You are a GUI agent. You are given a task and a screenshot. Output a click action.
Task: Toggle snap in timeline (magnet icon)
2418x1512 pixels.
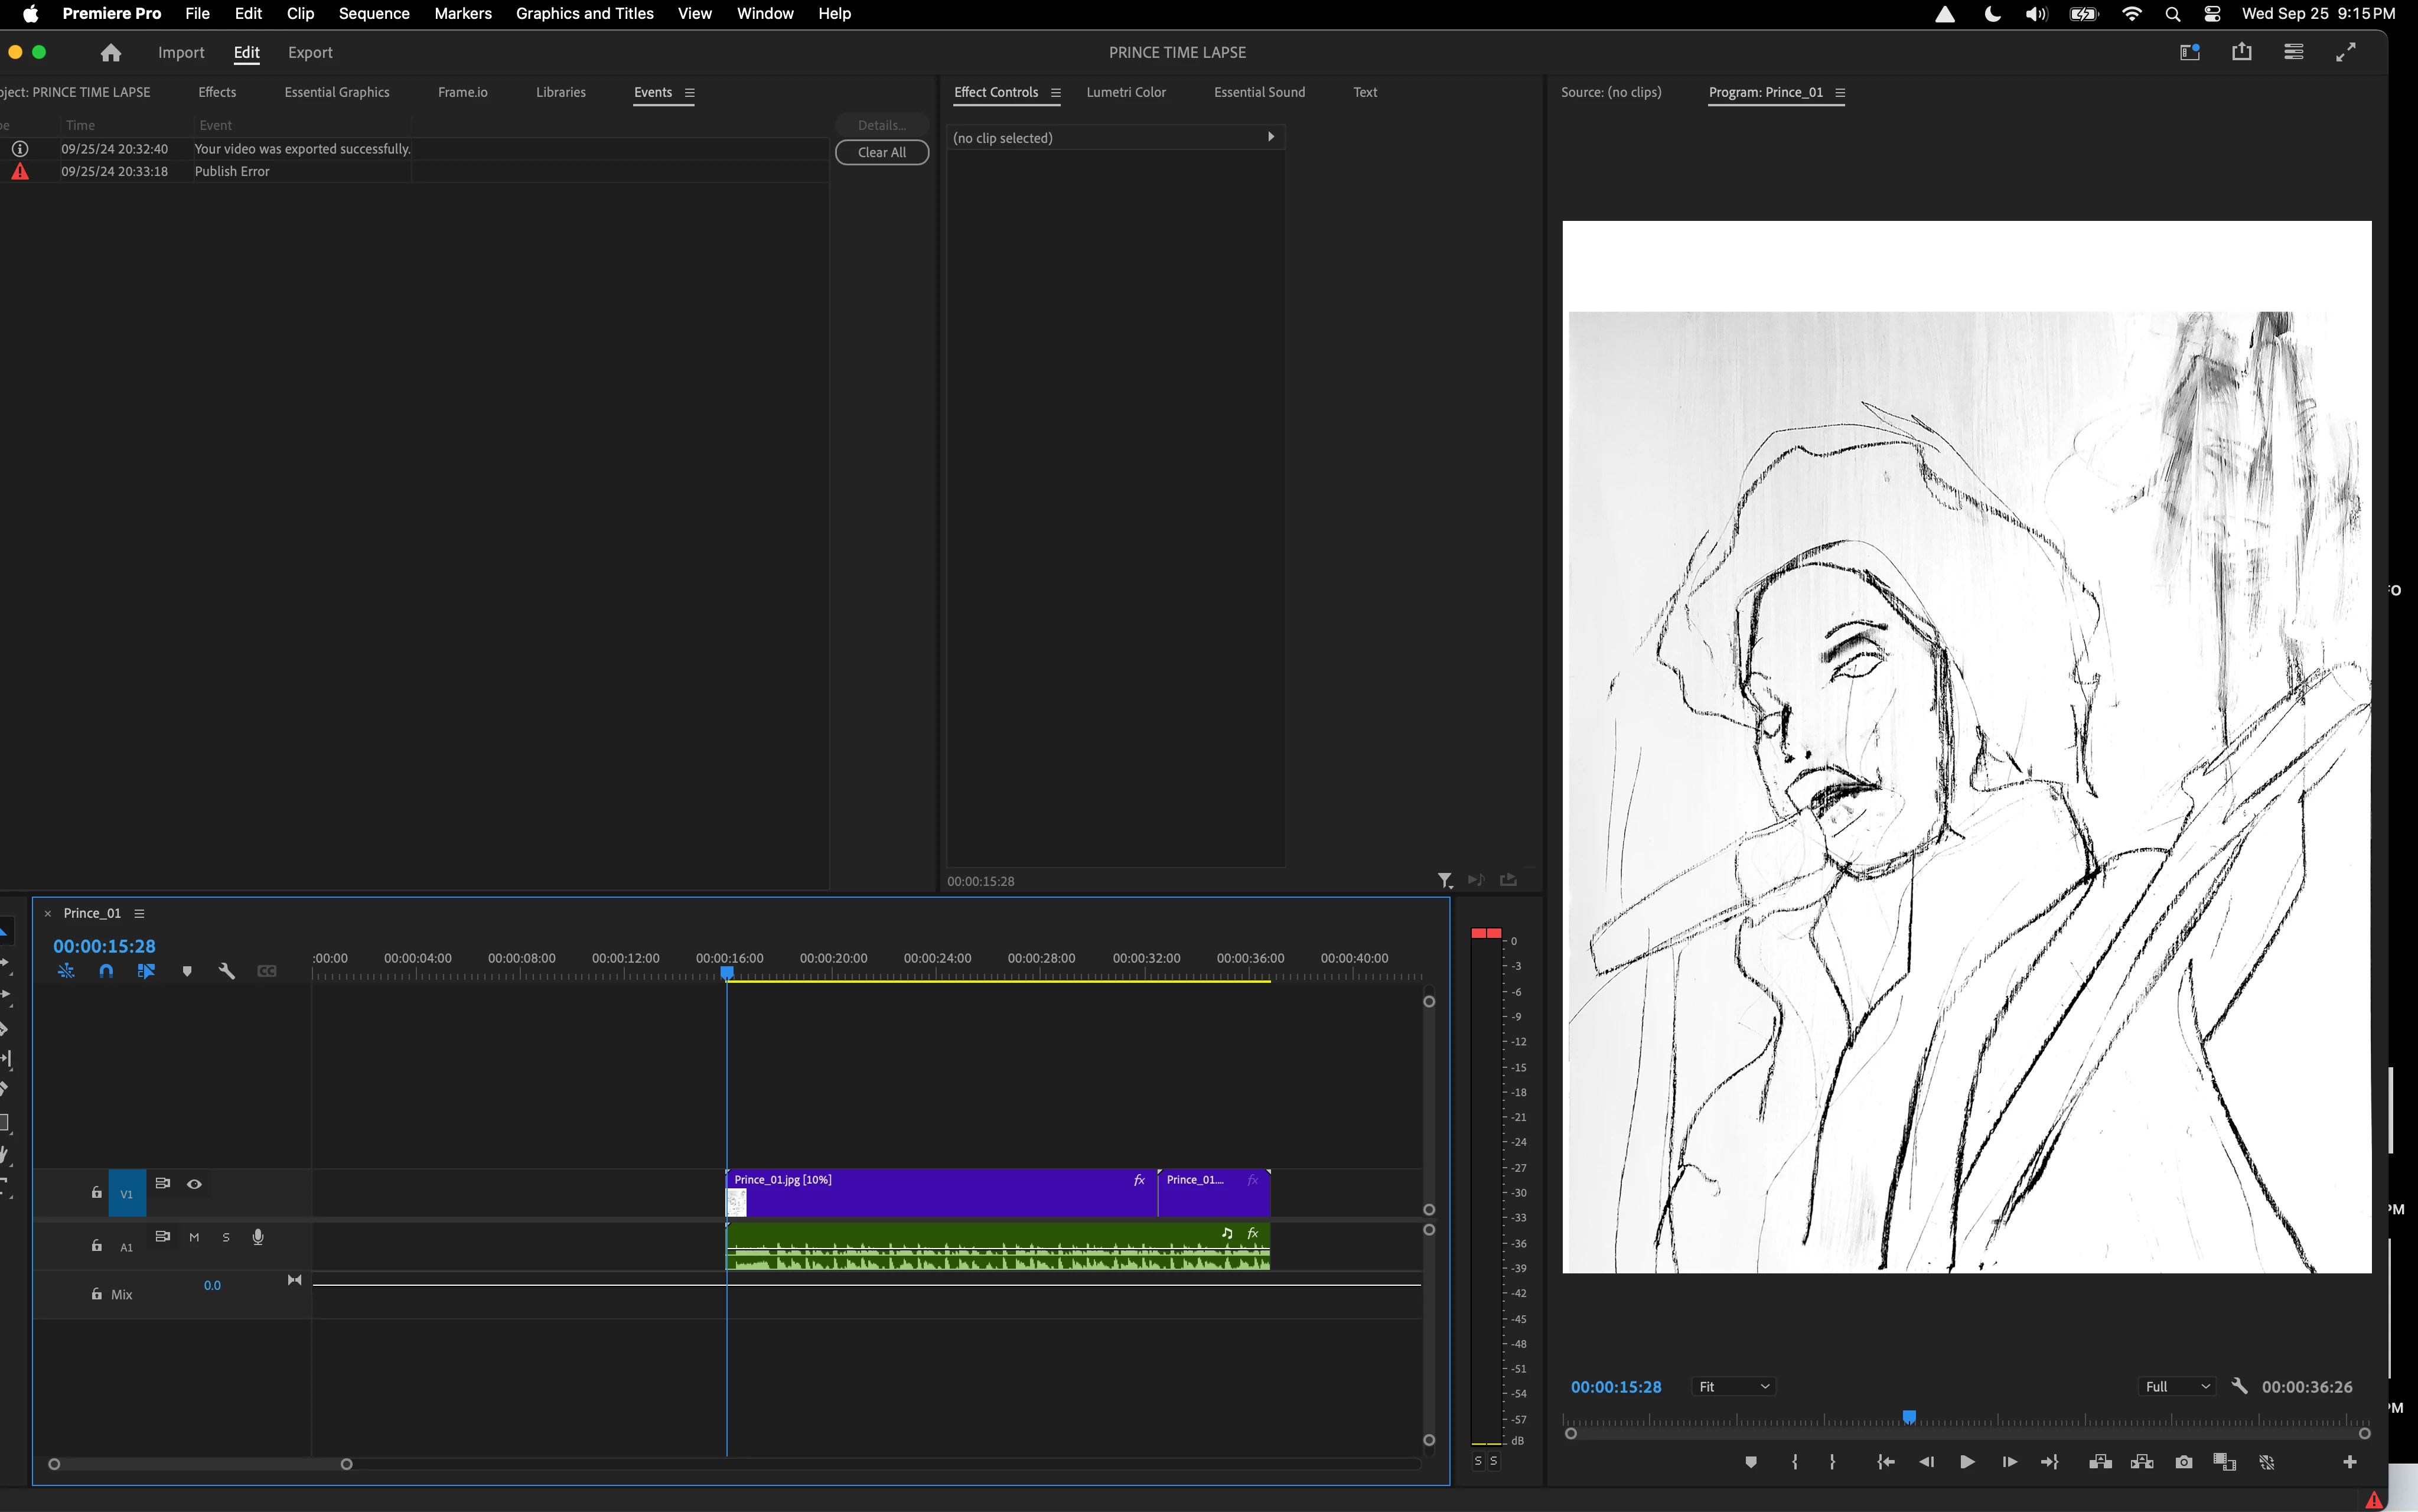[x=106, y=971]
